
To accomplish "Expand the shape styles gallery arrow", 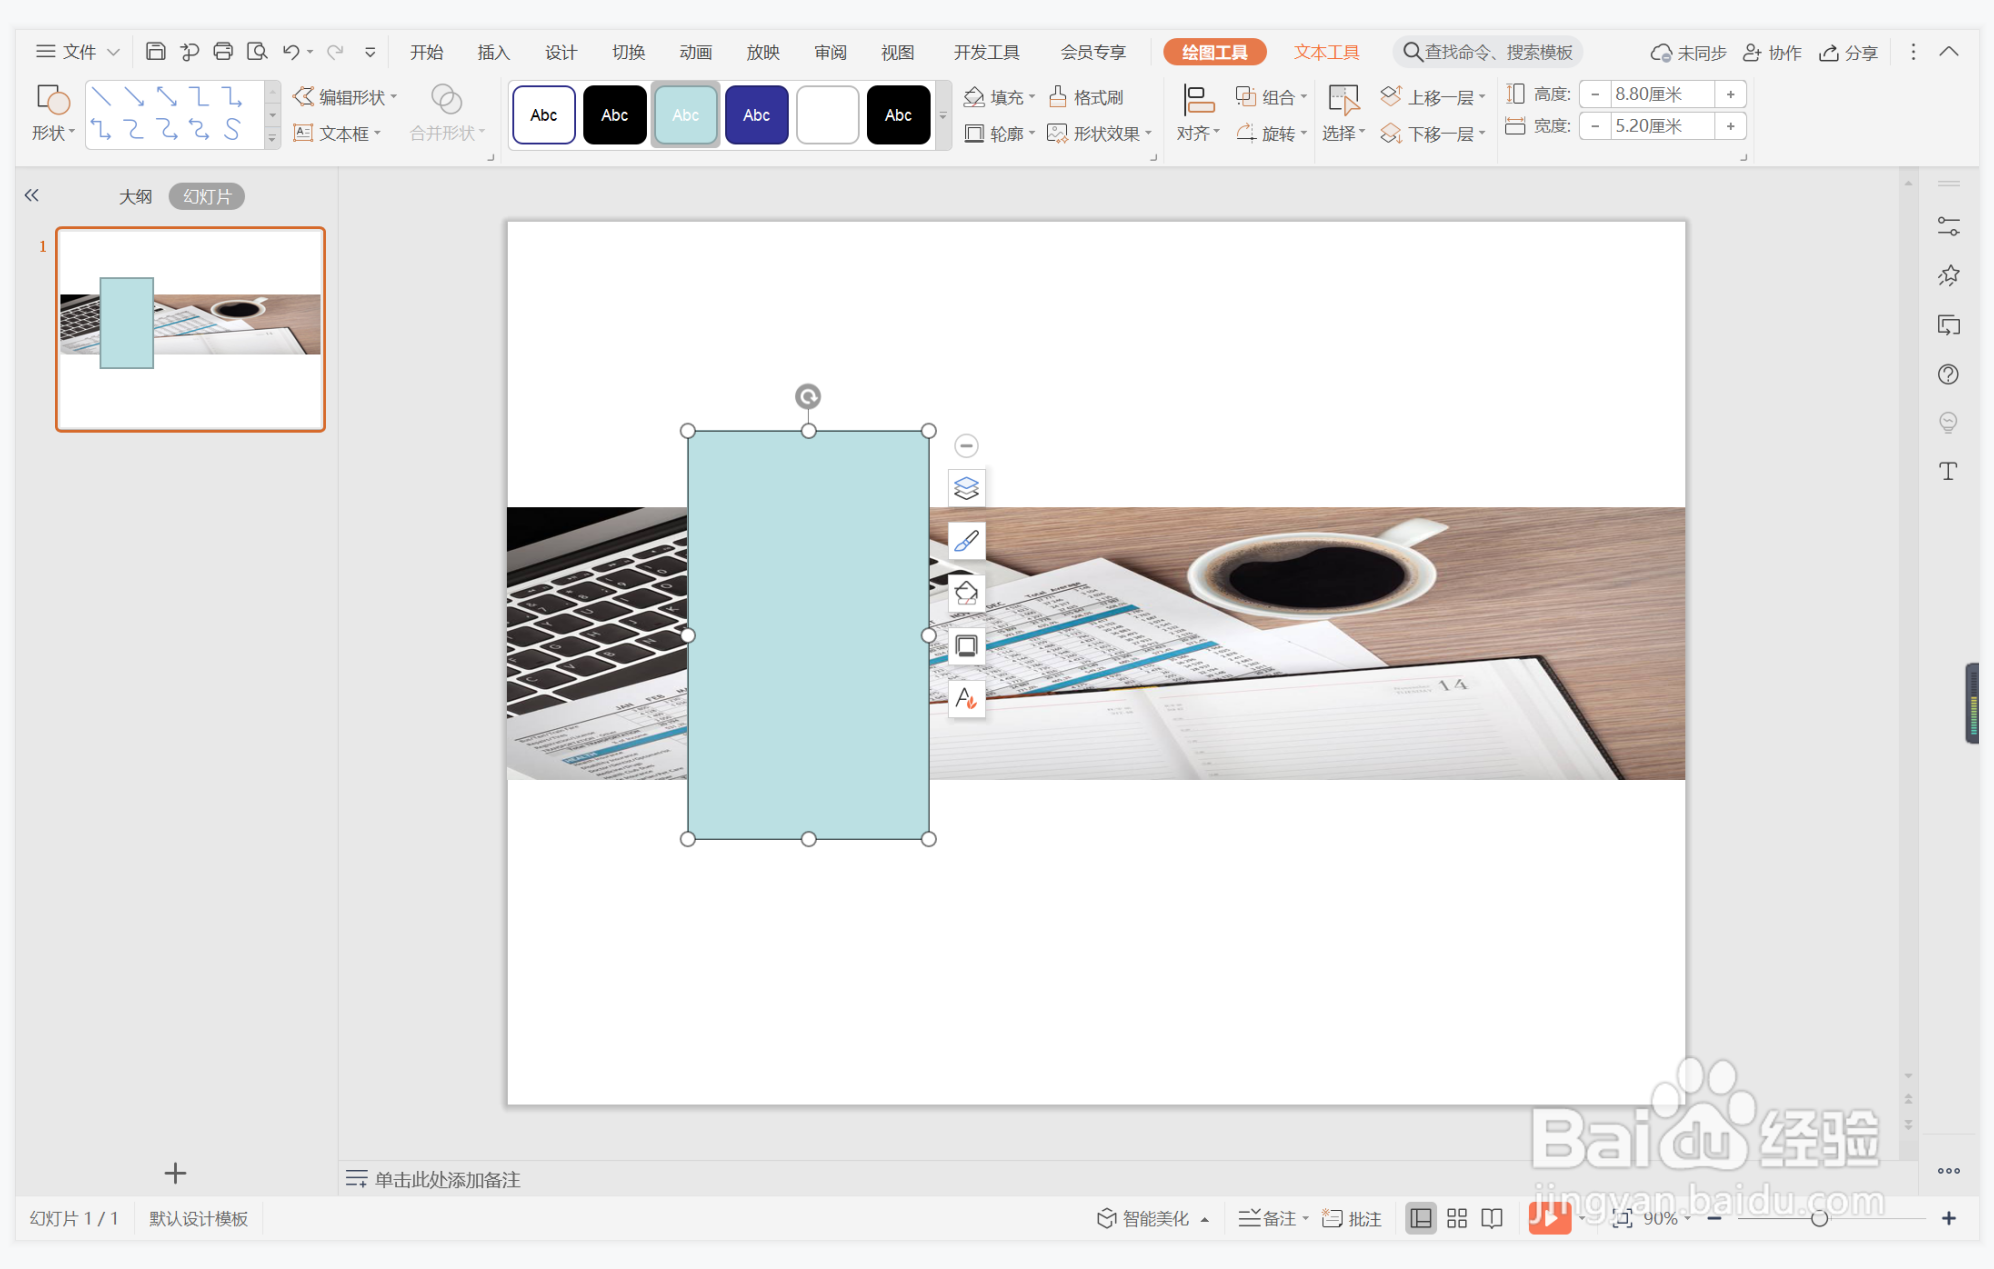I will (943, 116).
